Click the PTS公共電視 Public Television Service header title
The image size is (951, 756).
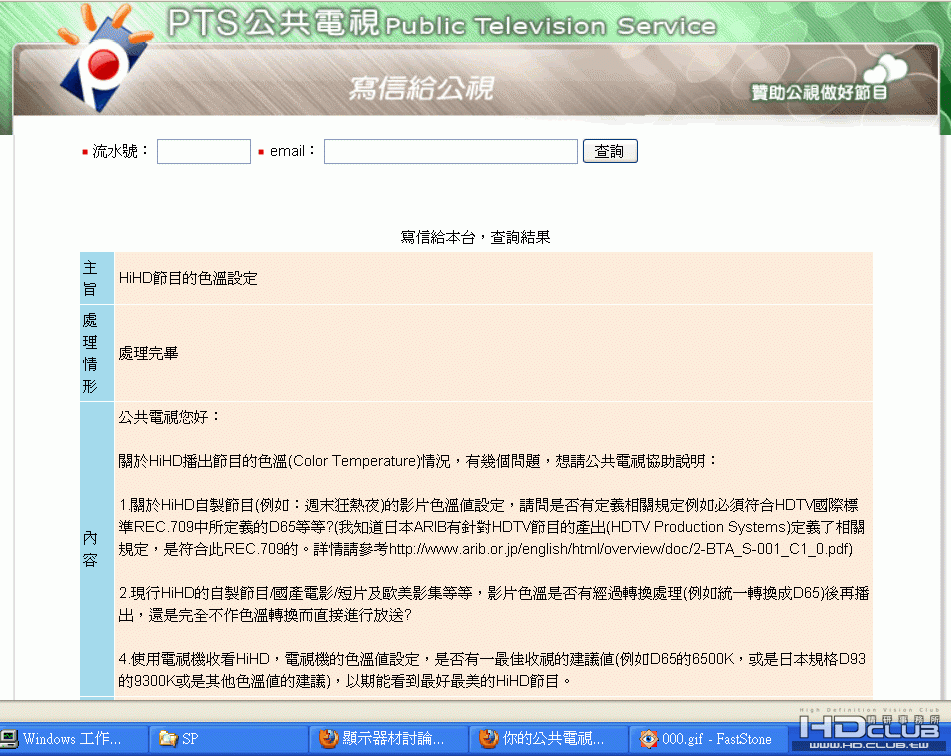pos(442,23)
